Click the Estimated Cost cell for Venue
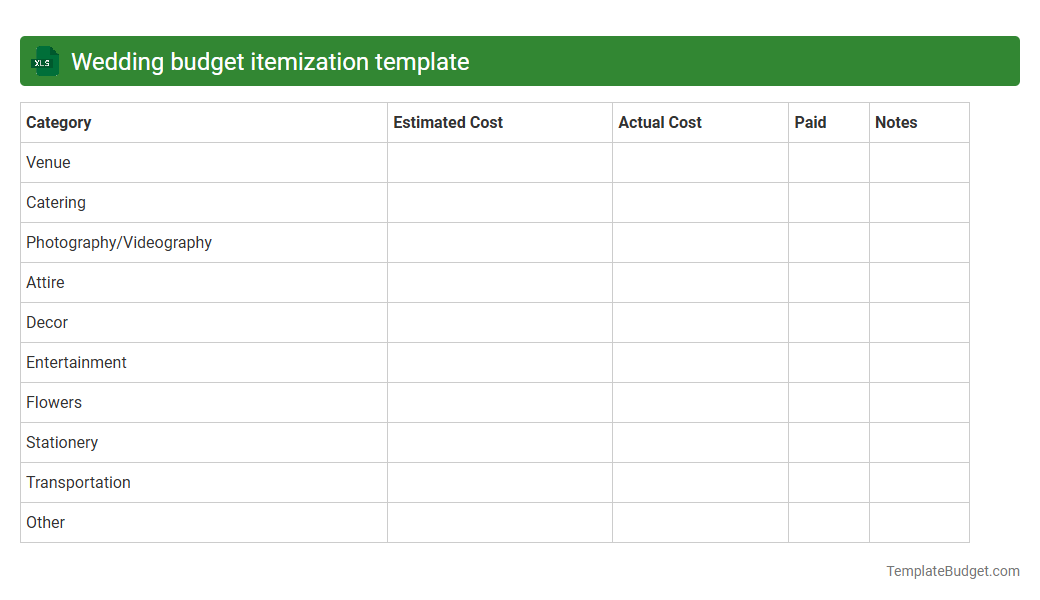 pos(499,162)
